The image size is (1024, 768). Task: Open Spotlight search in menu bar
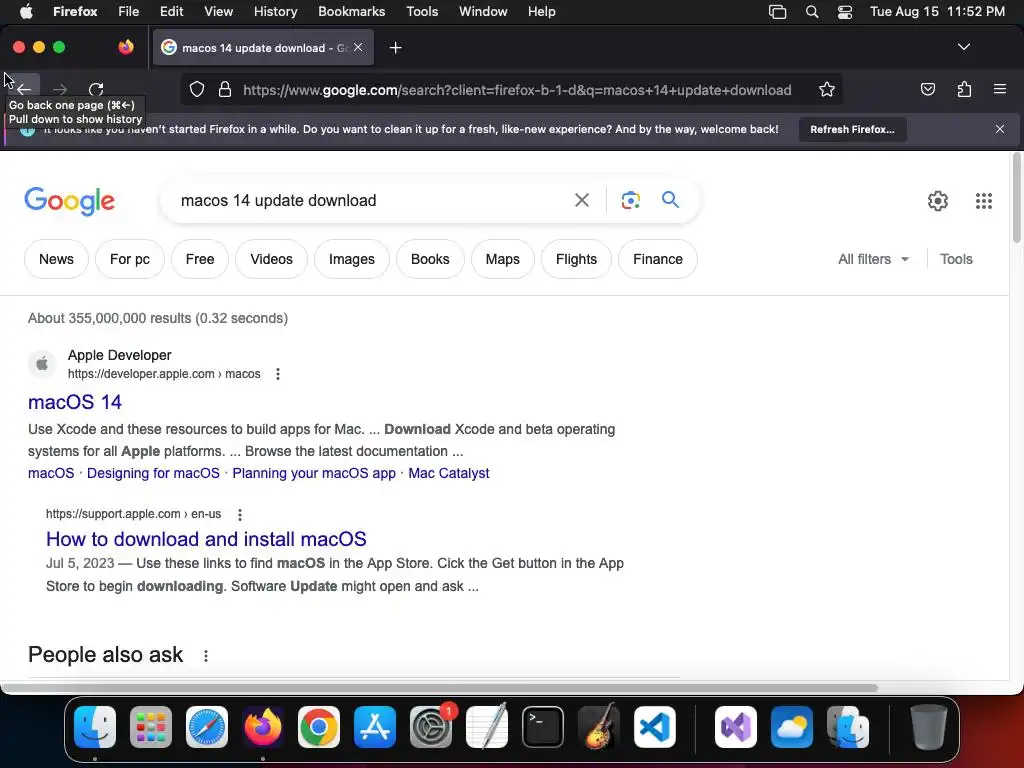point(812,12)
